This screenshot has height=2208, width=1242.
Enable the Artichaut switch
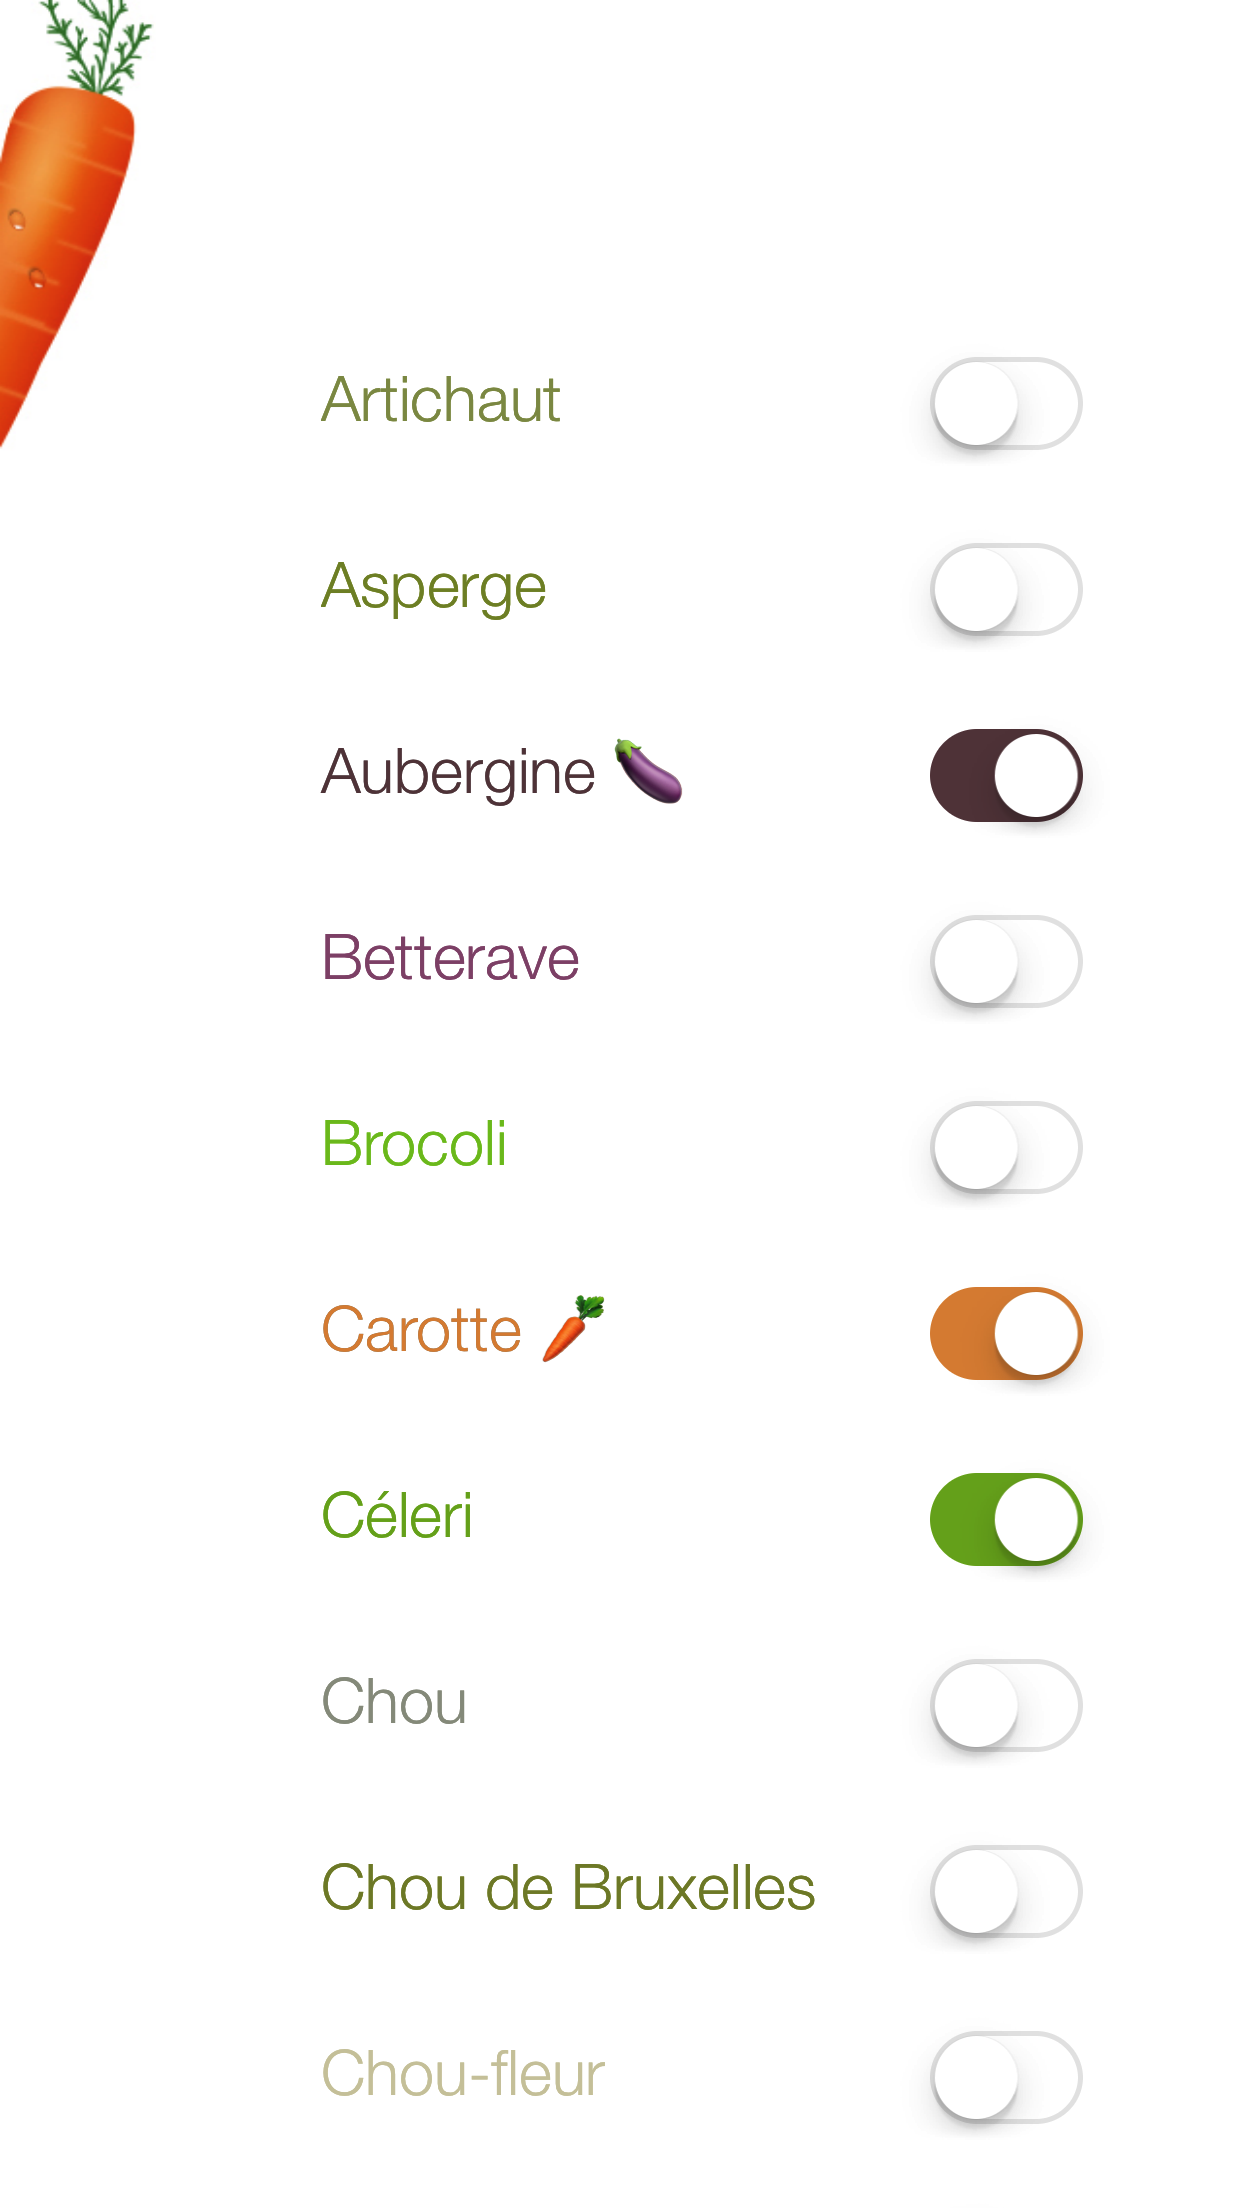(1005, 403)
